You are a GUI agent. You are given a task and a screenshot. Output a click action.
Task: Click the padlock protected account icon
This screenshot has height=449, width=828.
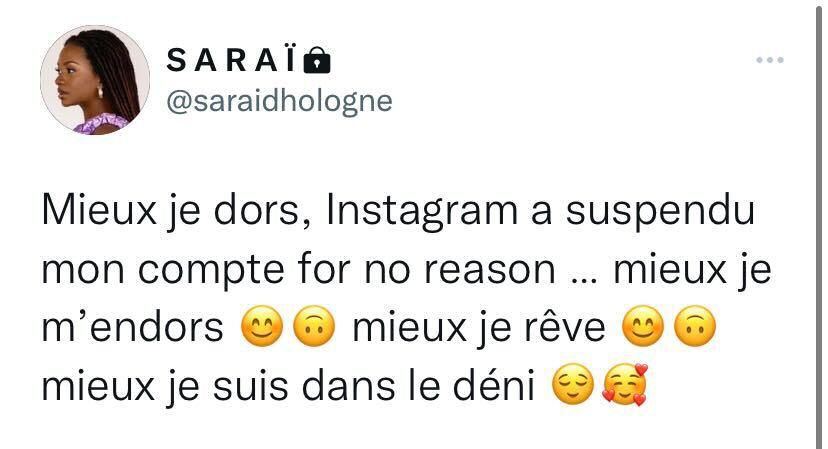point(317,60)
